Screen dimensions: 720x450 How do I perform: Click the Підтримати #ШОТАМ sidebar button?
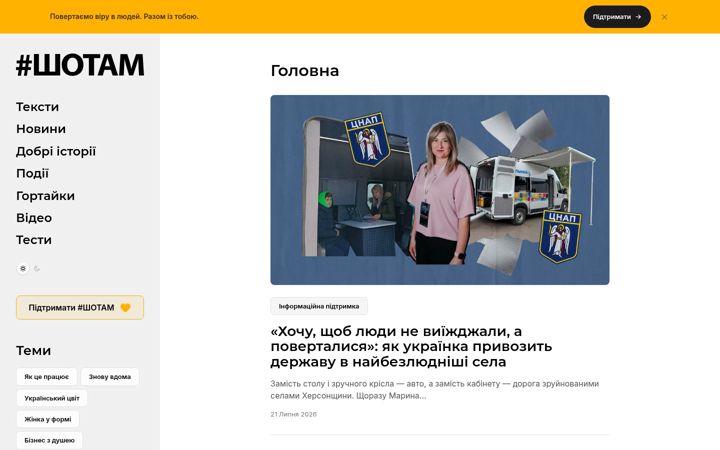click(x=80, y=308)
